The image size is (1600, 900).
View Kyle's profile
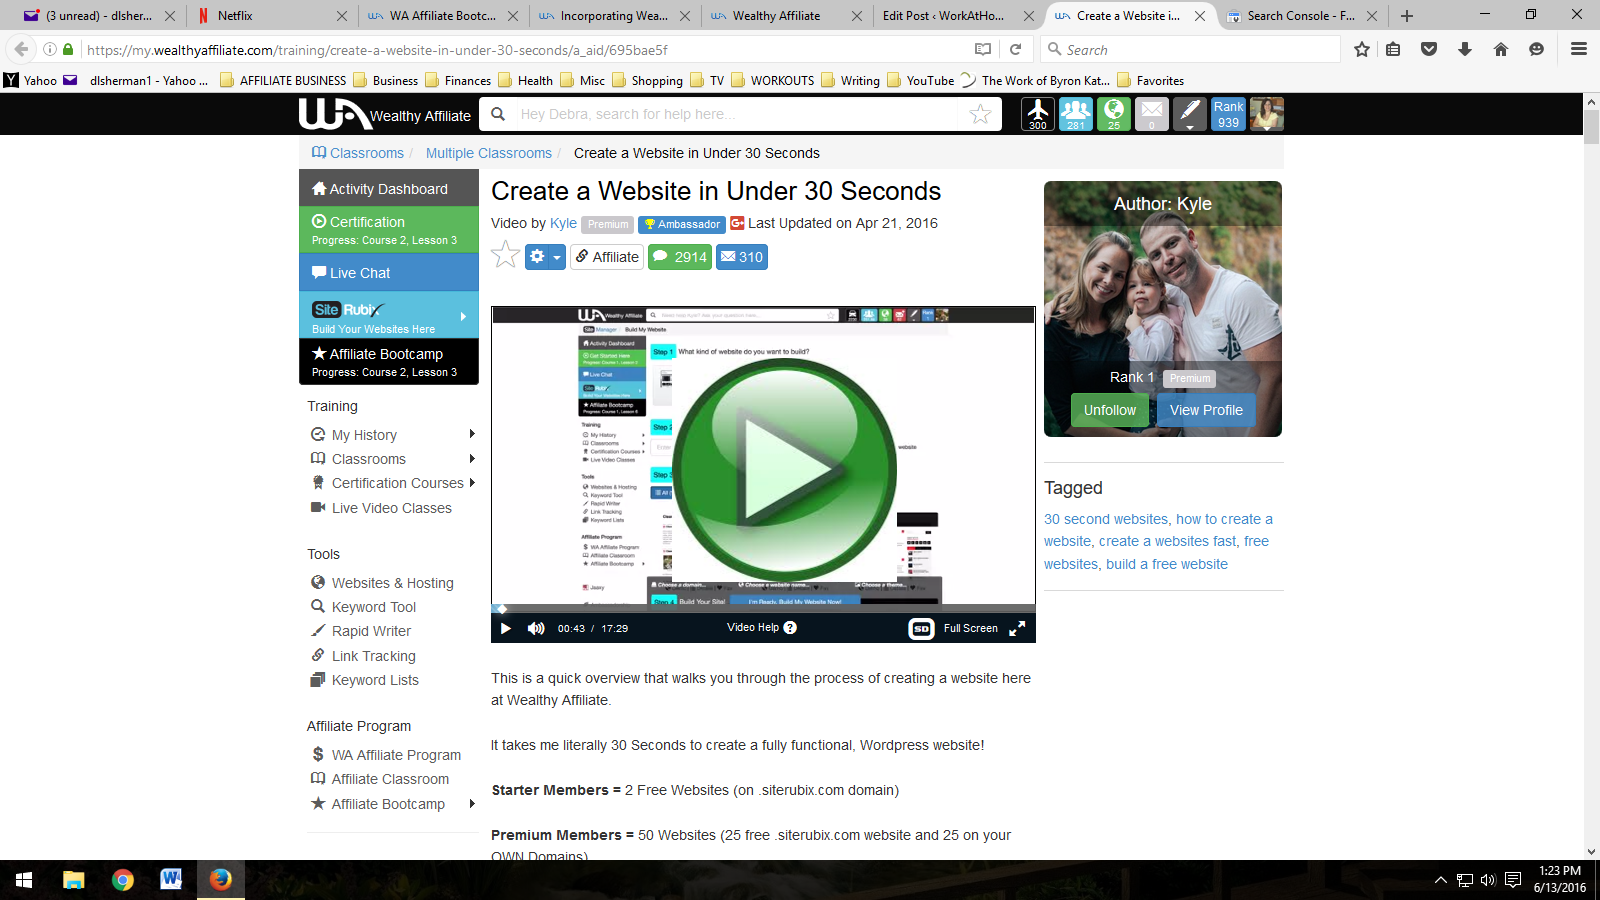(x=1206, y=410)
